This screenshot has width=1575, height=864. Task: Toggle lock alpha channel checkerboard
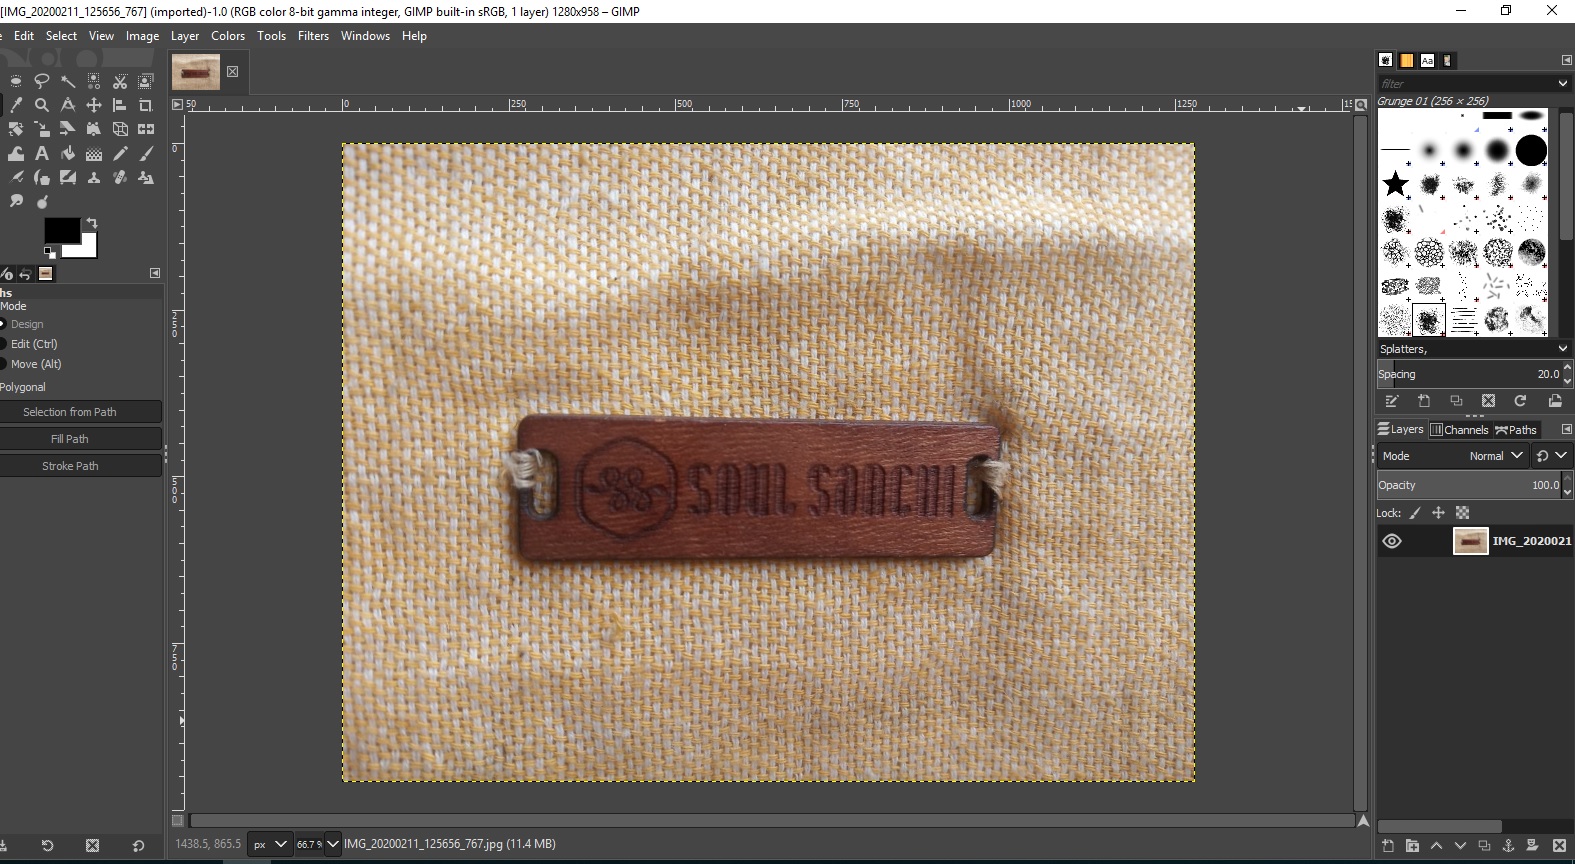pos(1462,513)
